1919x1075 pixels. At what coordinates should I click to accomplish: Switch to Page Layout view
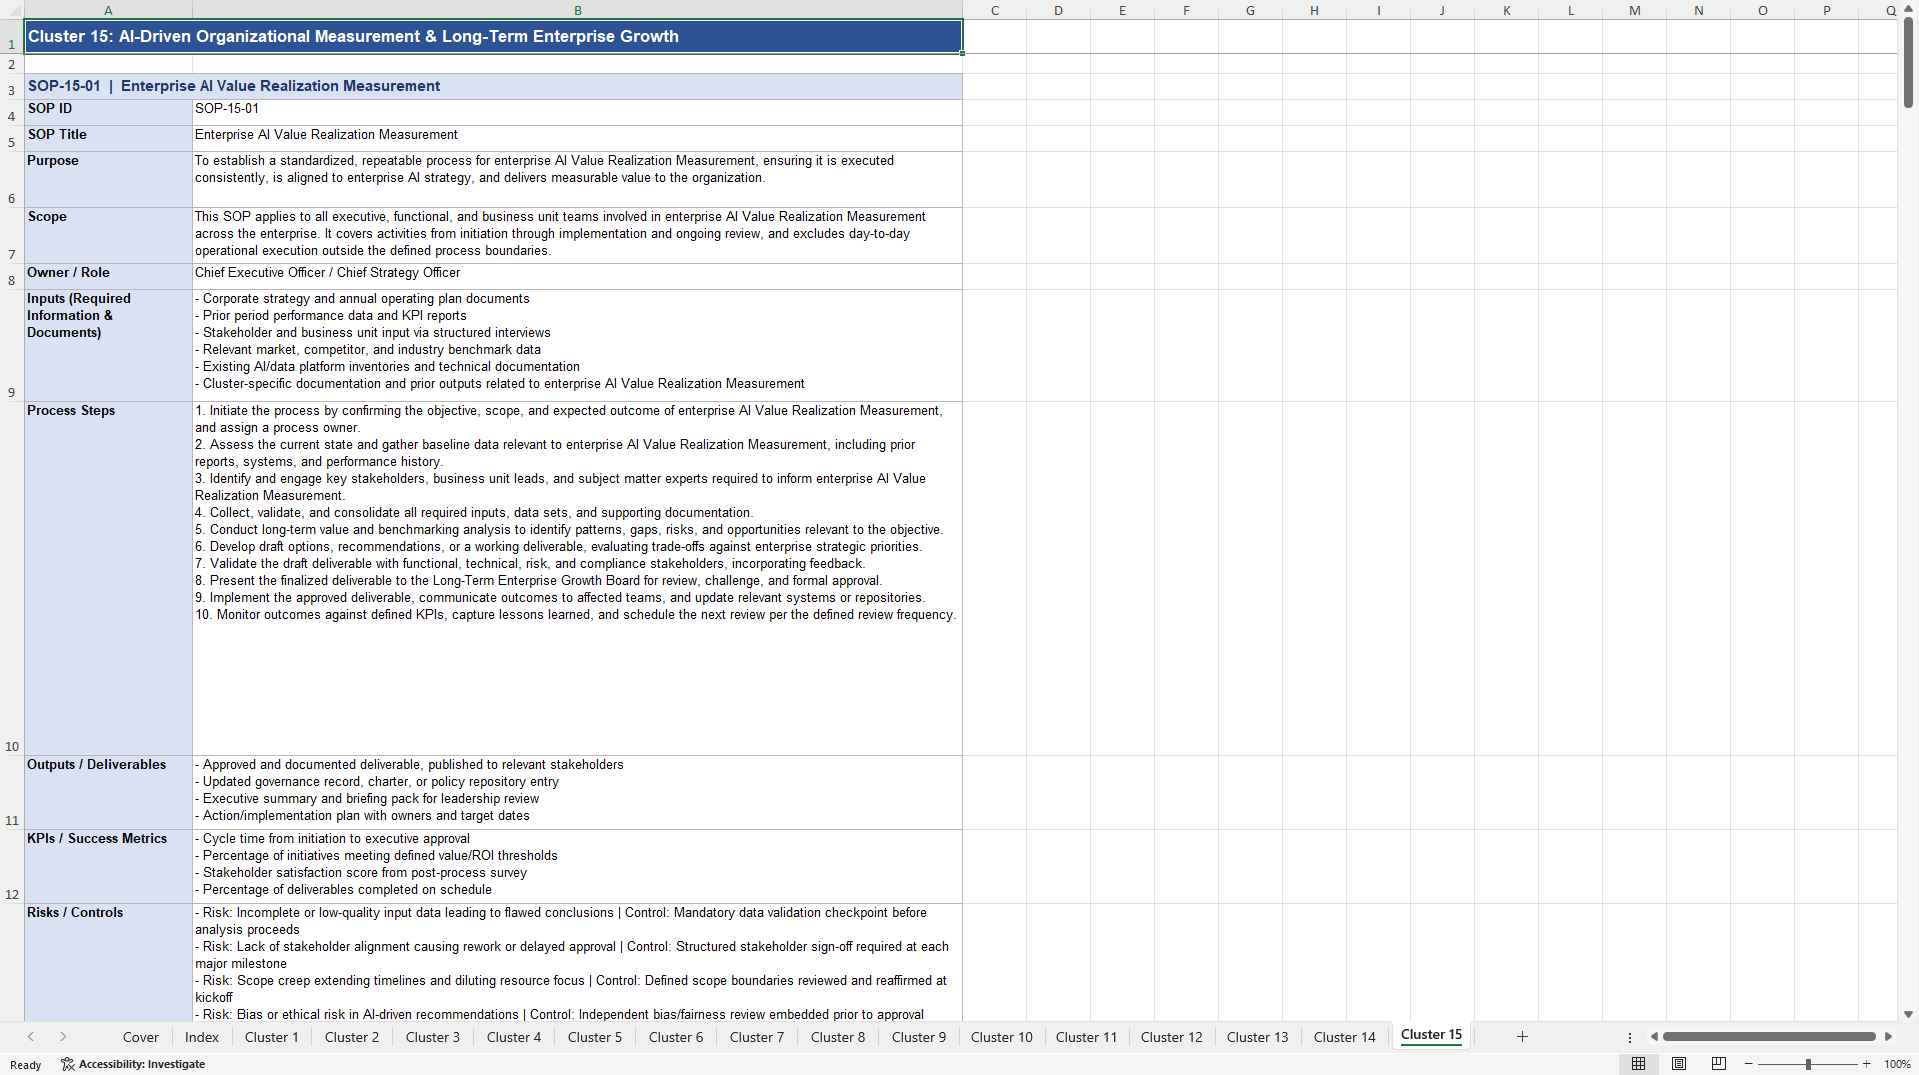pyautogui.click(x=1679, y=1064)
